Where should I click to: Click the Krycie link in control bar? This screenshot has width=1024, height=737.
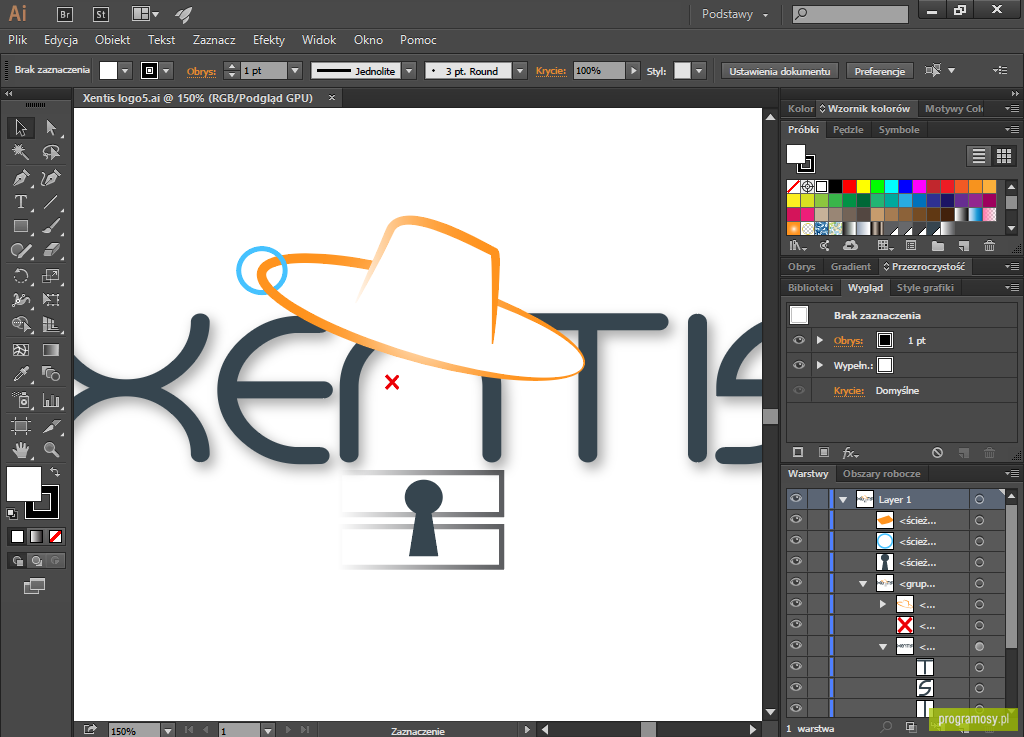coord(551,71)
